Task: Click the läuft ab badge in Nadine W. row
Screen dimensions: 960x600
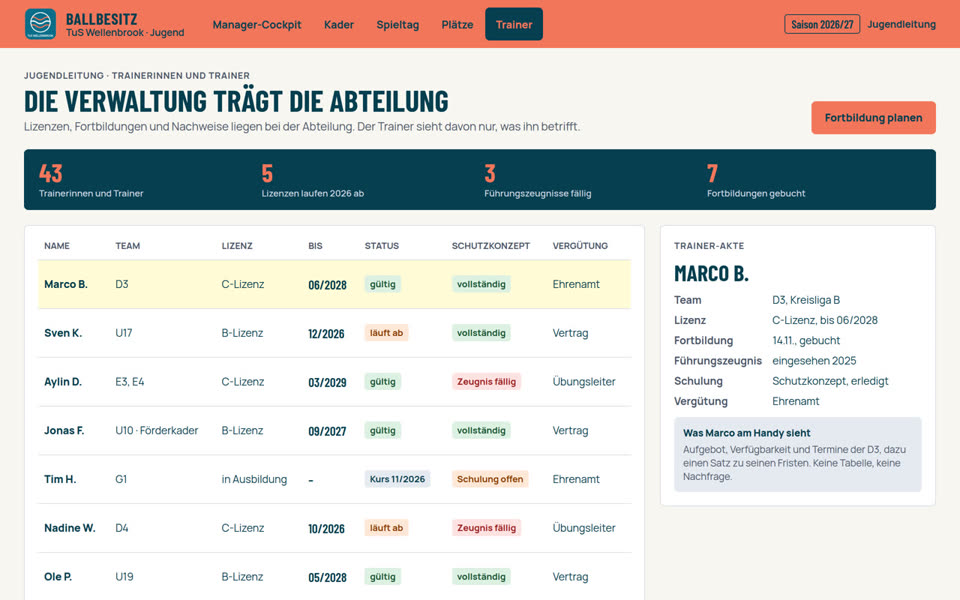Action: 386,528
